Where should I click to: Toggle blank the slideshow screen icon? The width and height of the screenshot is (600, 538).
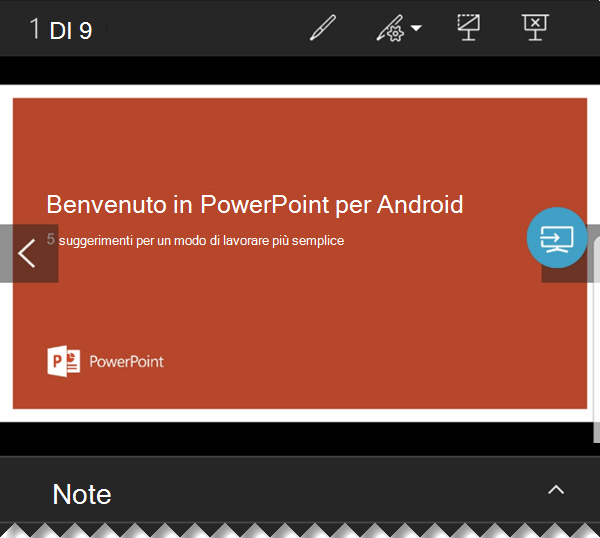469,27
